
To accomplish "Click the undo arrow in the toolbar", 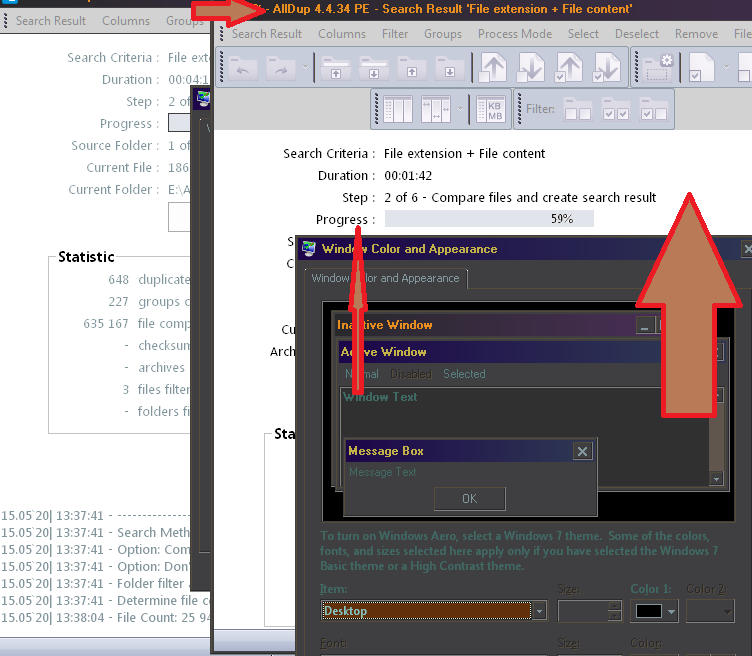I will tap(242, 68).
